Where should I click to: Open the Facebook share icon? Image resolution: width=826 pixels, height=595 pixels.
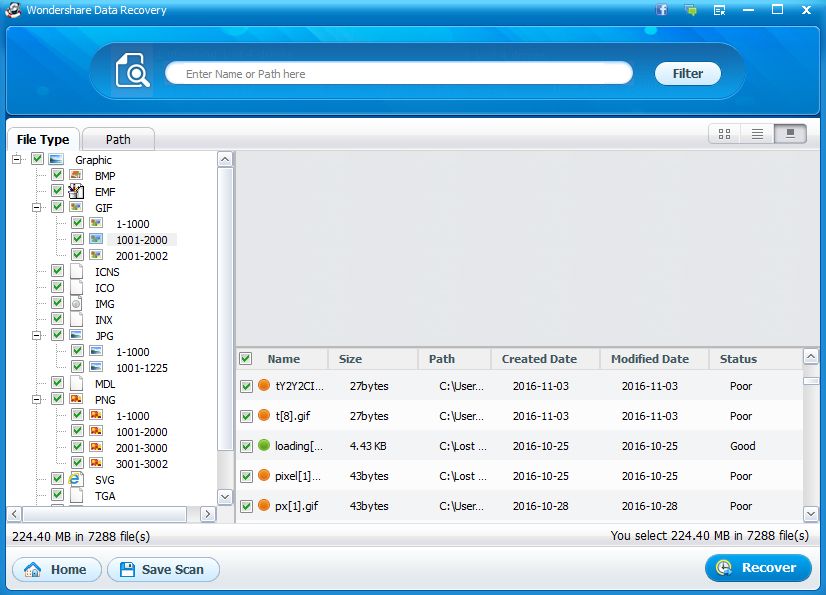coord(662,10)
